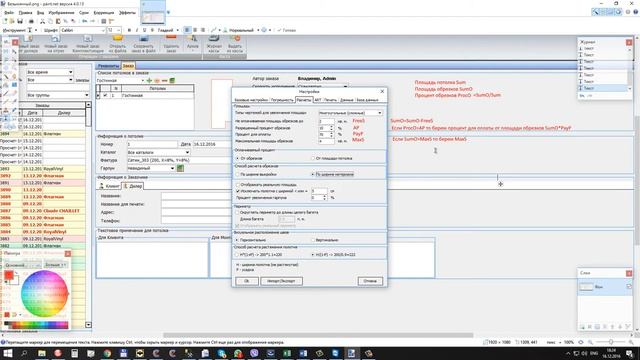Open the Файл menu
The width and height of the screenshot is (640, 360).
click(x=9, y=13)
